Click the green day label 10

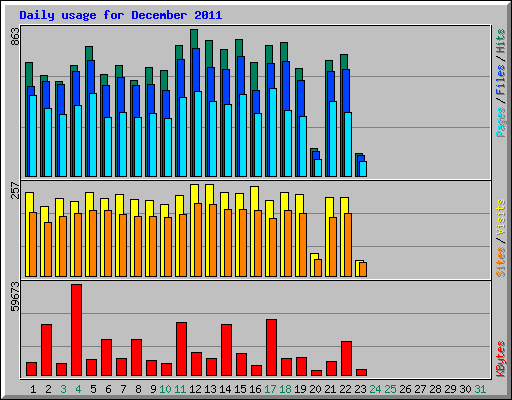pos(165,389)
